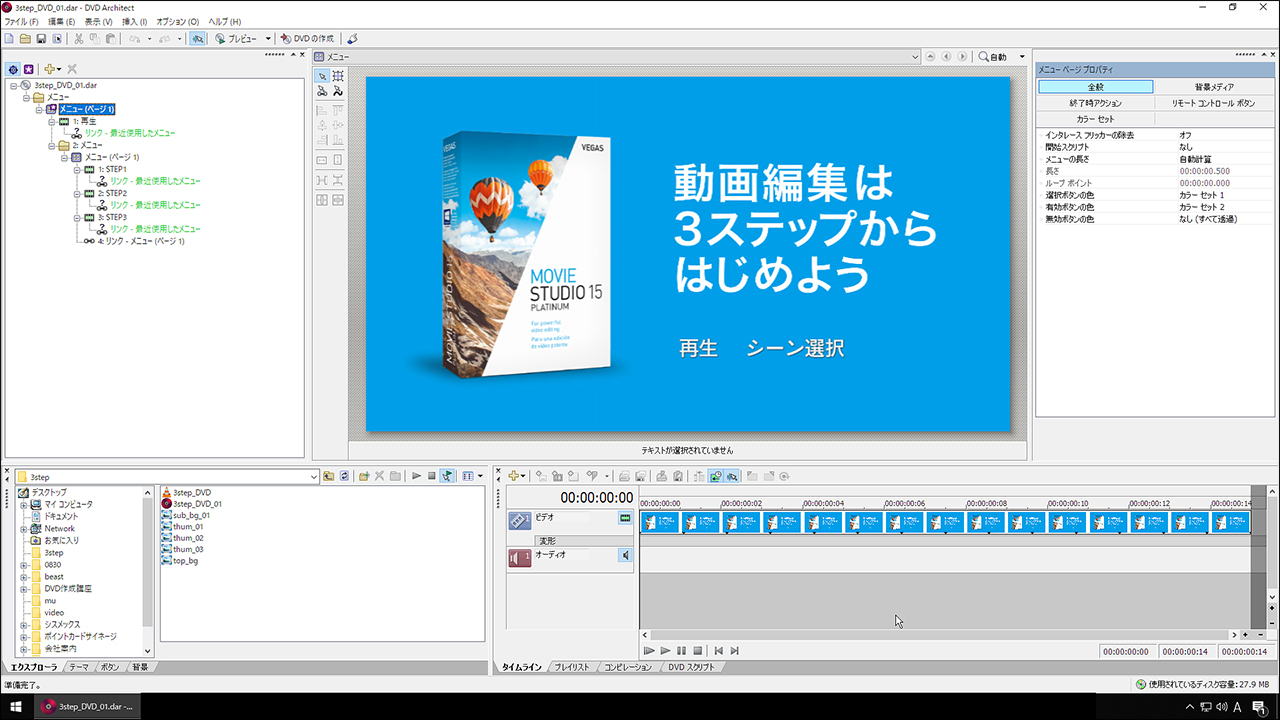This screenshot has height=720, width=1280.
Task: Click the burn disc icon after DVDの作成
Action: (x=352, y=38)
